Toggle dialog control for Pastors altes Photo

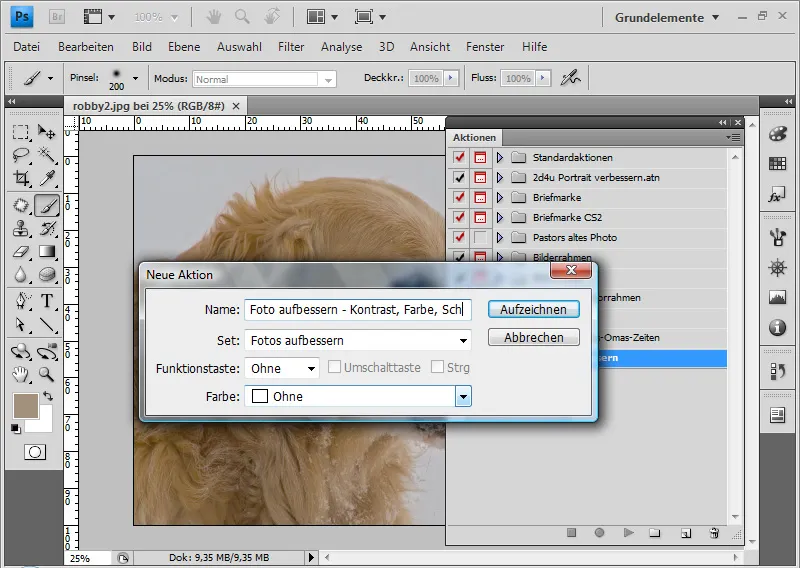pyautogui.click(x=480, y=237)
